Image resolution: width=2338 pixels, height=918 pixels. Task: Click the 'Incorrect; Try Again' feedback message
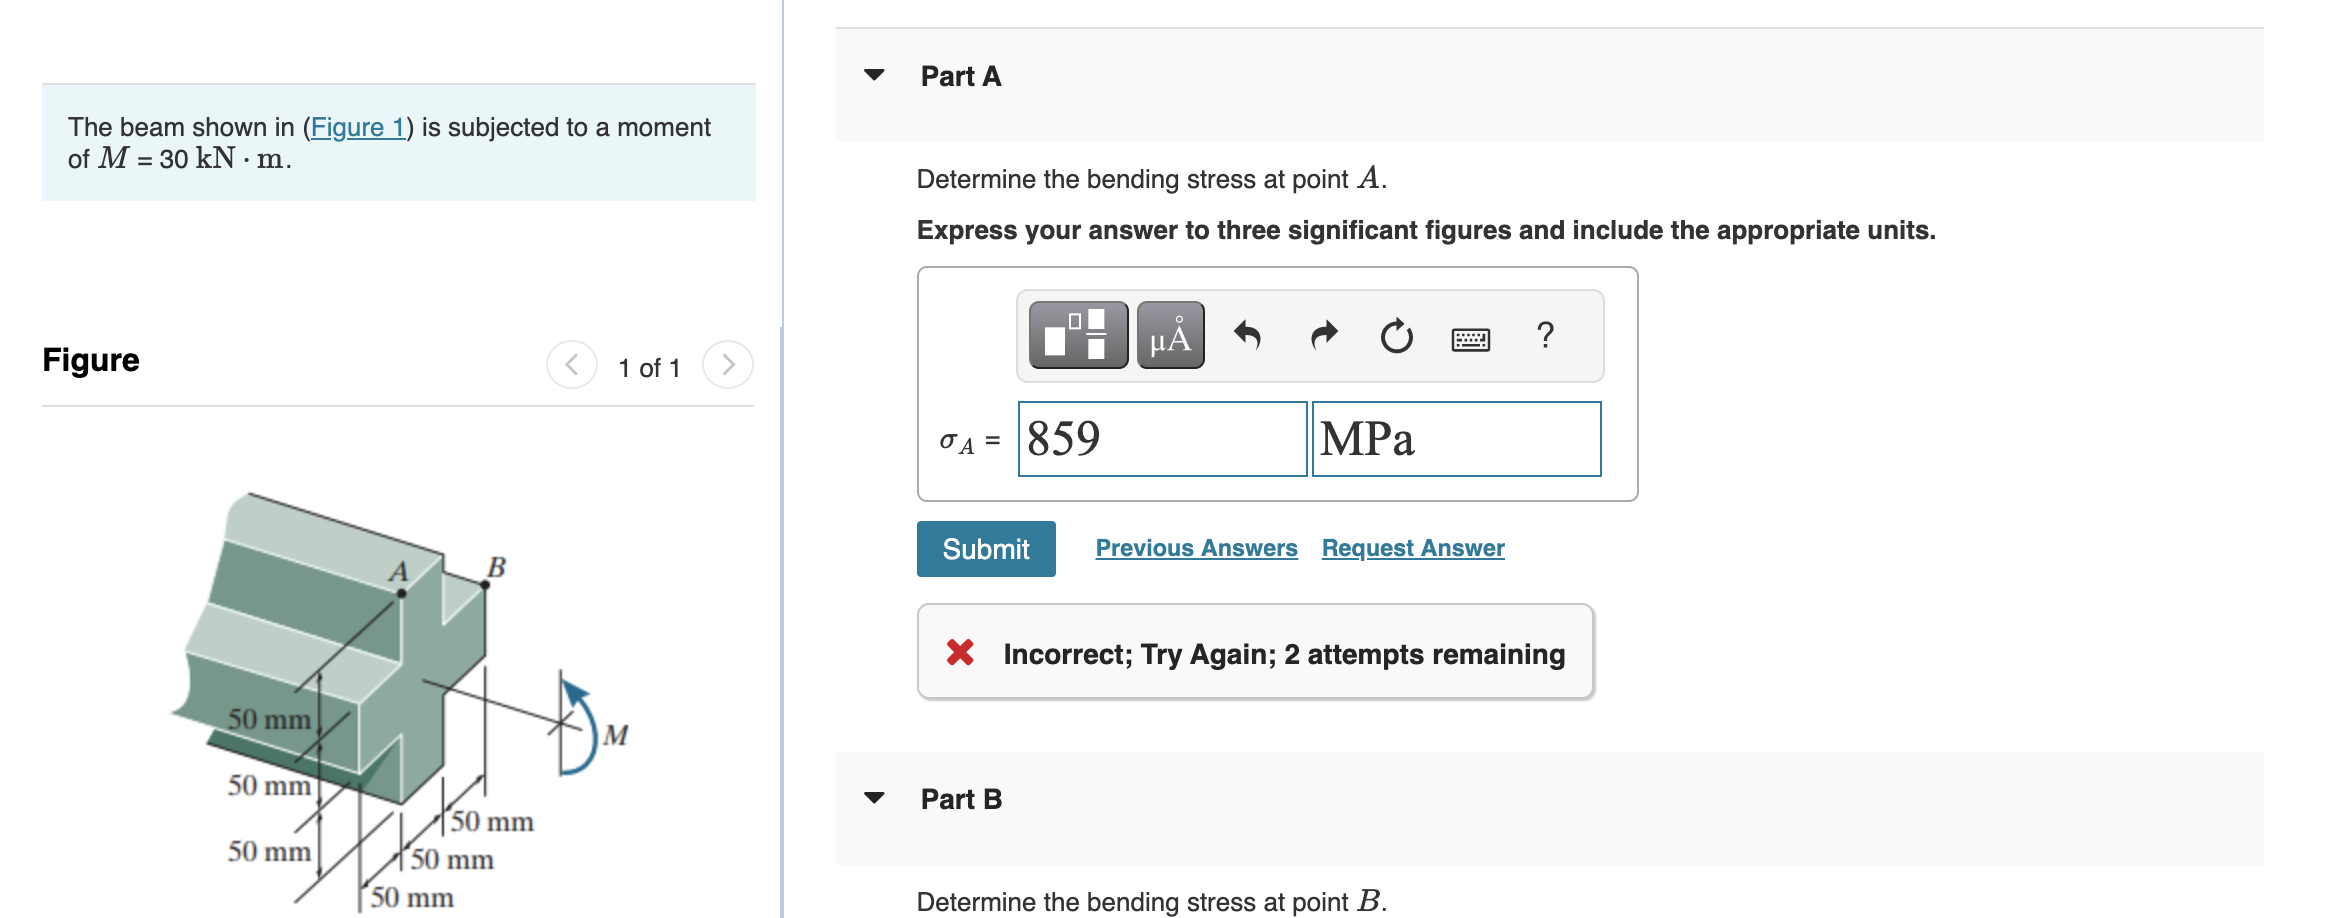[x=1255, y=653]
